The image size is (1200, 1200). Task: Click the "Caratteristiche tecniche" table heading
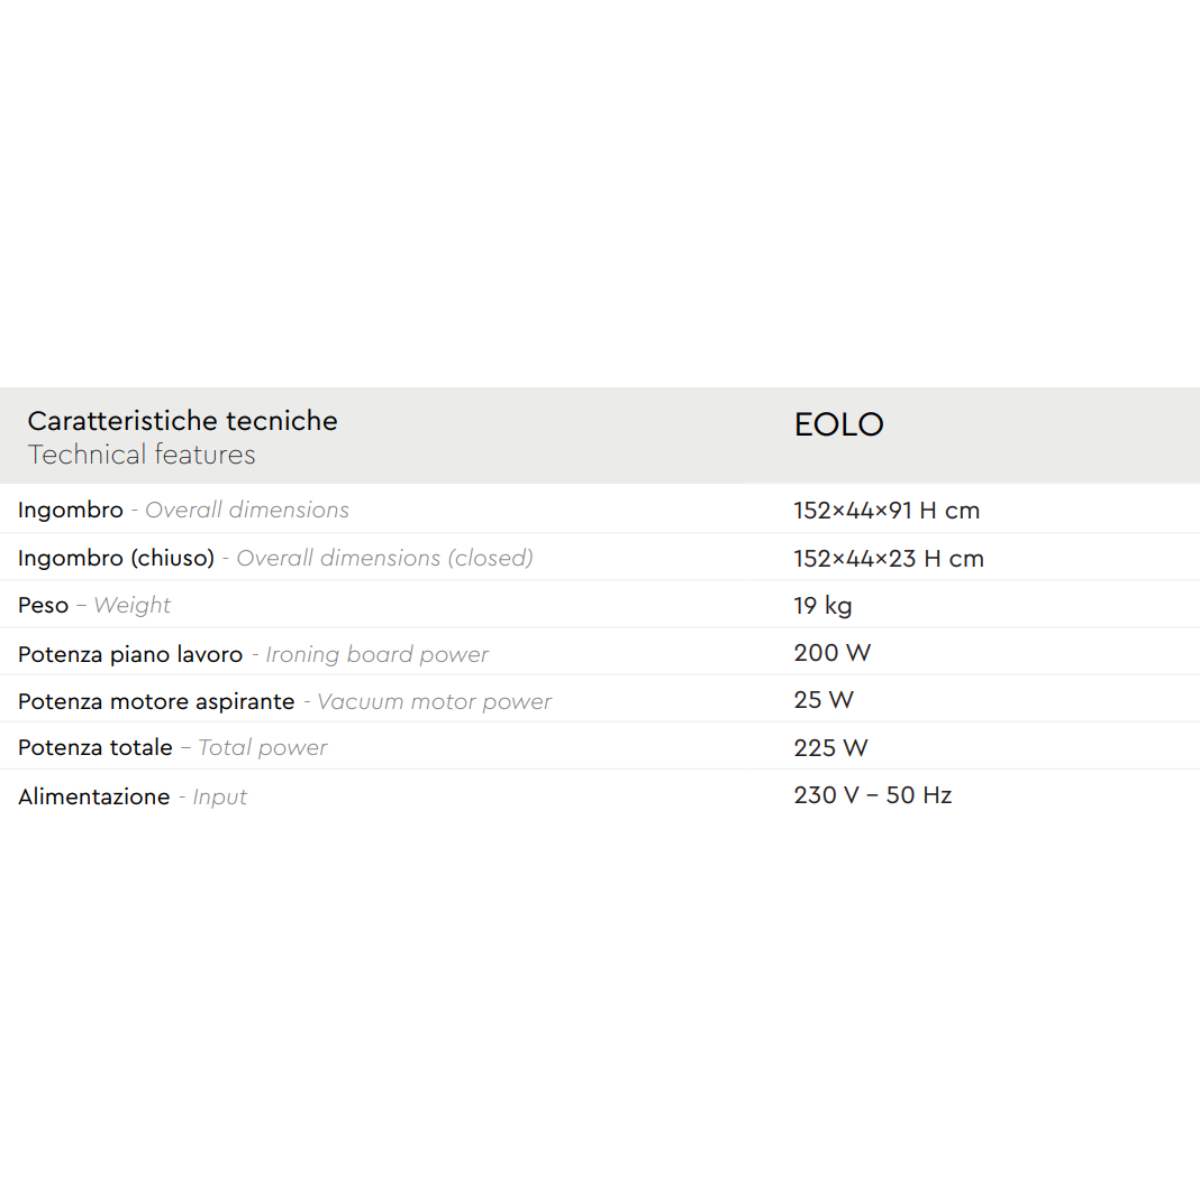coord(182,421)
